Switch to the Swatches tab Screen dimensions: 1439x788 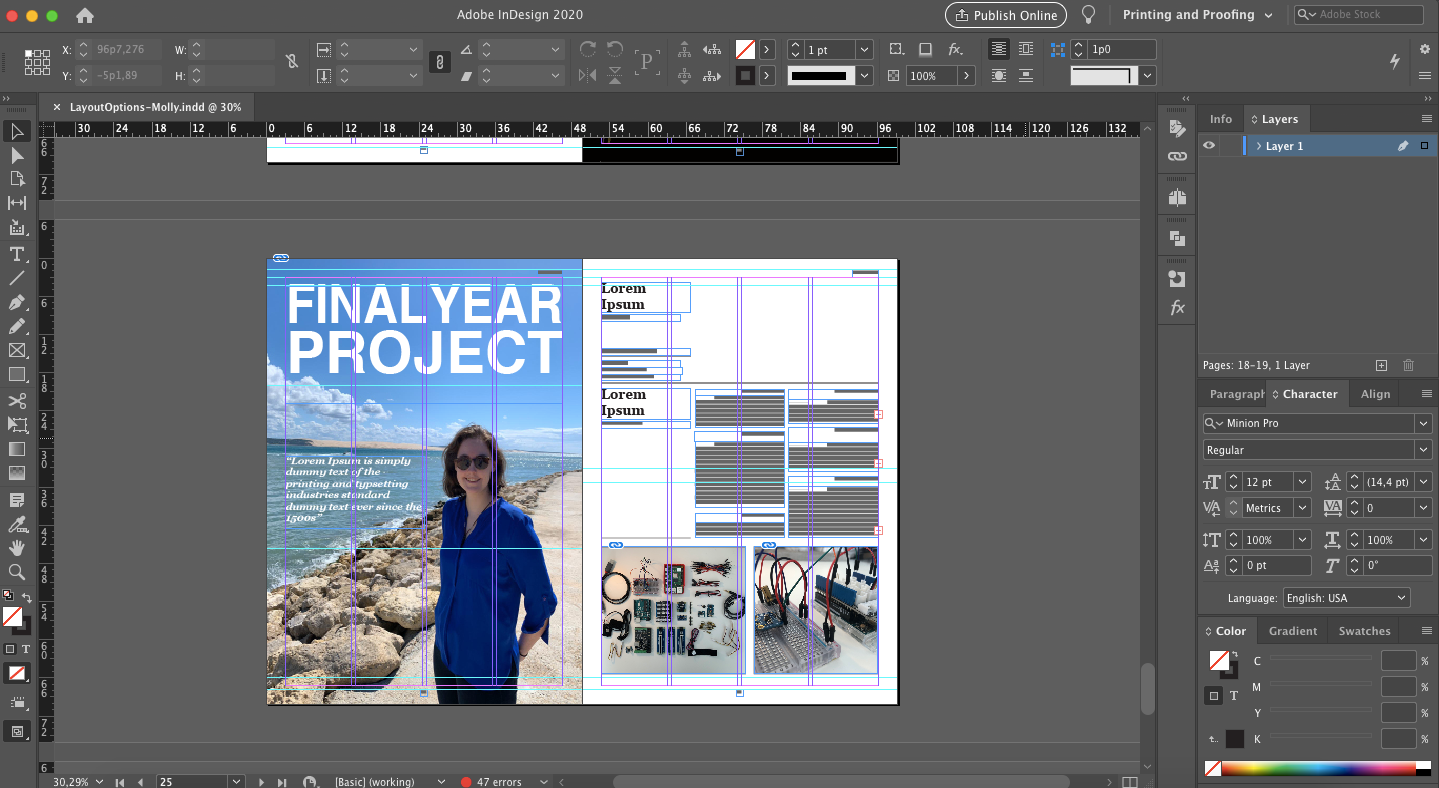(1364, 631)
